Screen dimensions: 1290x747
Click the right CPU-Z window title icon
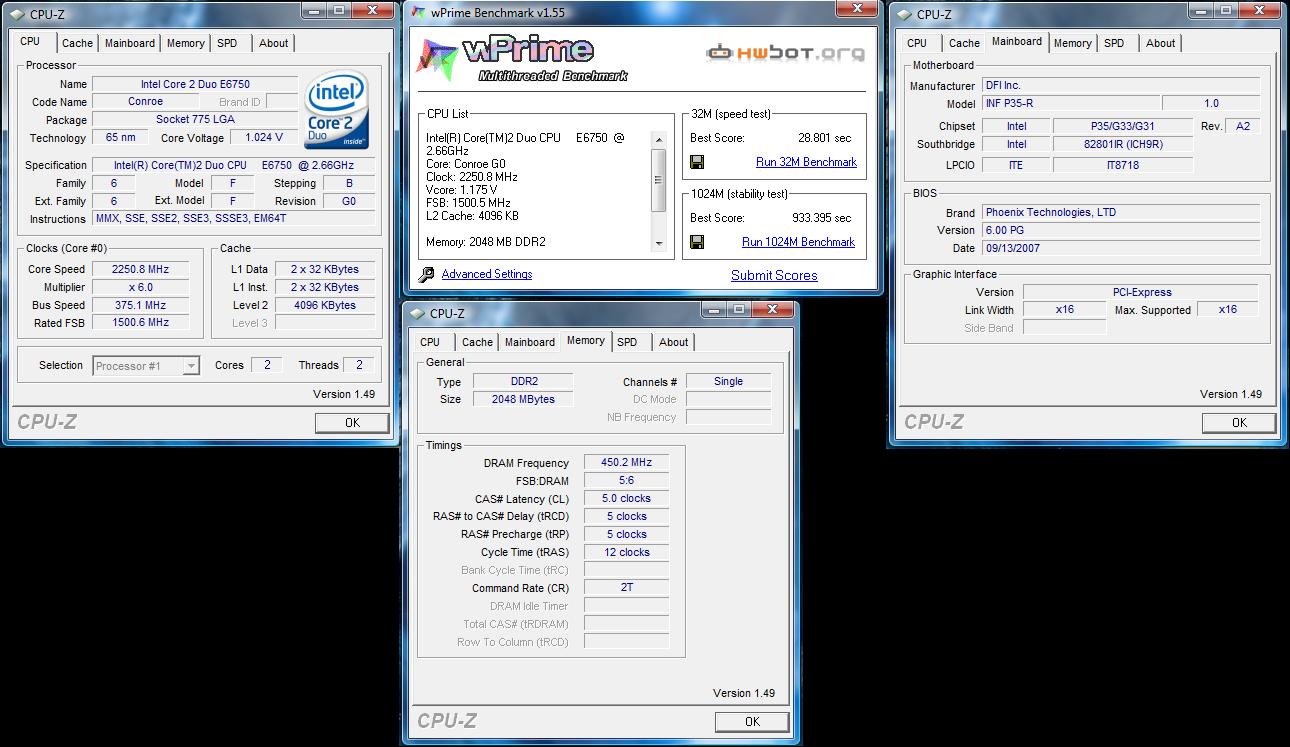coord(903,14)
